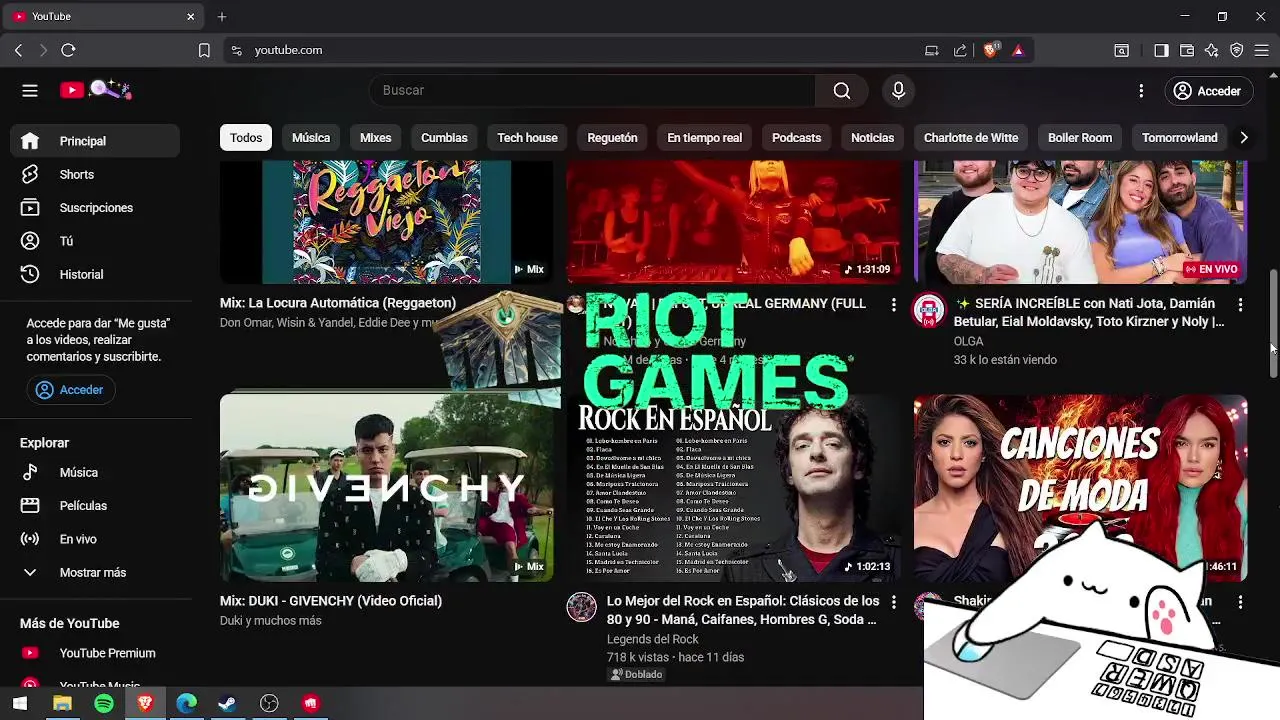Select the Todos filter chip
Viewport: 1280px width, 720px height.
click(246, 138)
